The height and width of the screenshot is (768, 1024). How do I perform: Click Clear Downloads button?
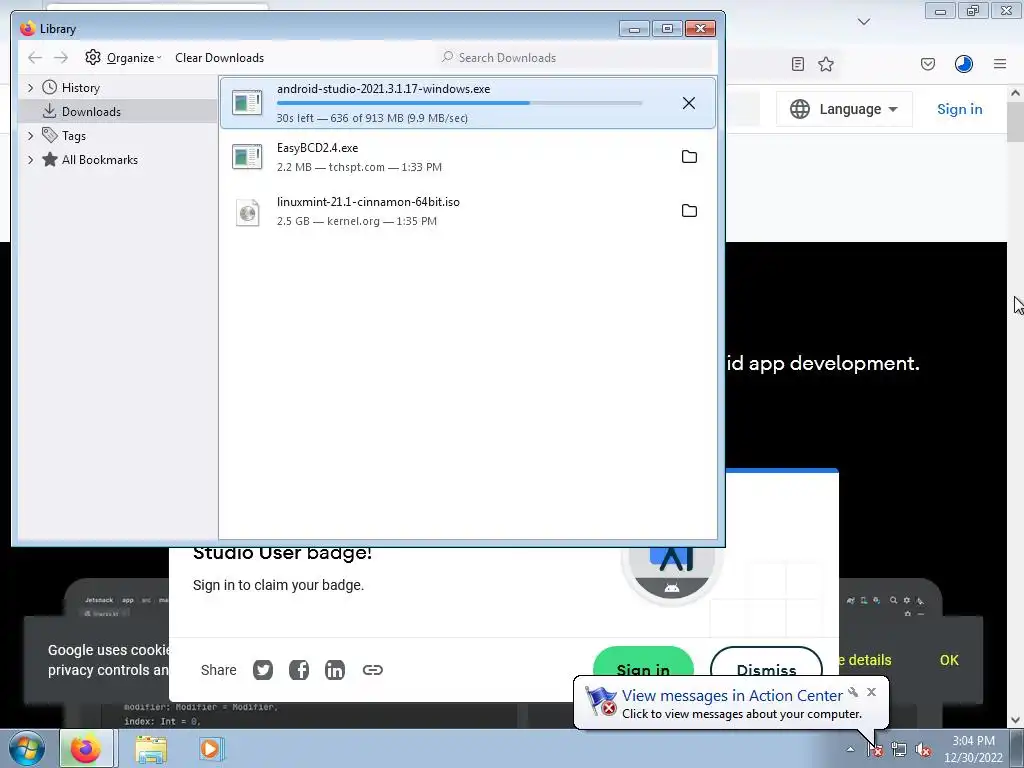[219, 57]
